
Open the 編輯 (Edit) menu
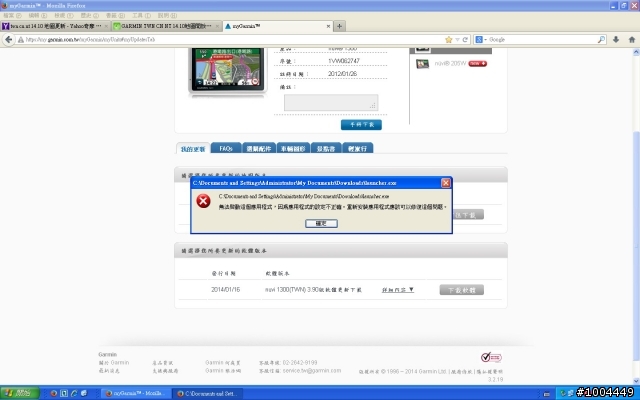click(x=38, y=16)
